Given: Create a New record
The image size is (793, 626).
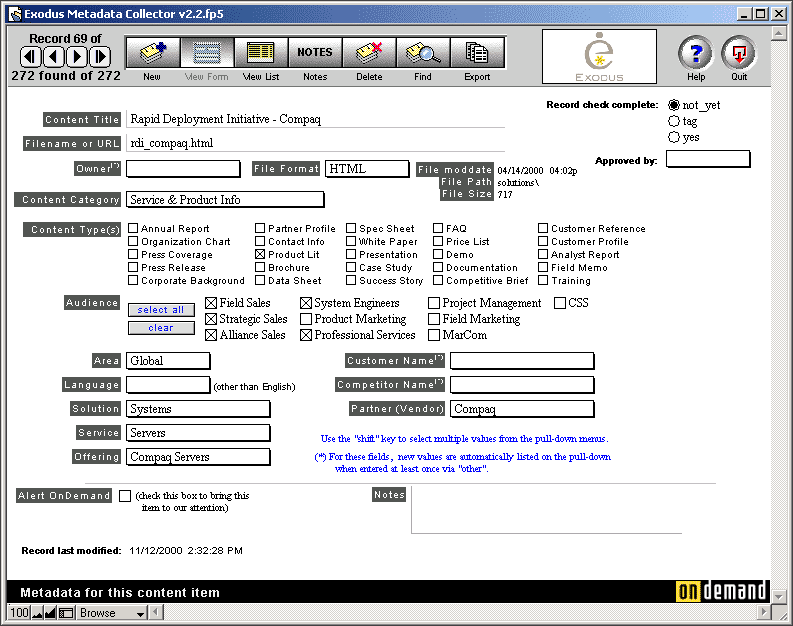Looking at the screenshot, I should coord(152,53).
